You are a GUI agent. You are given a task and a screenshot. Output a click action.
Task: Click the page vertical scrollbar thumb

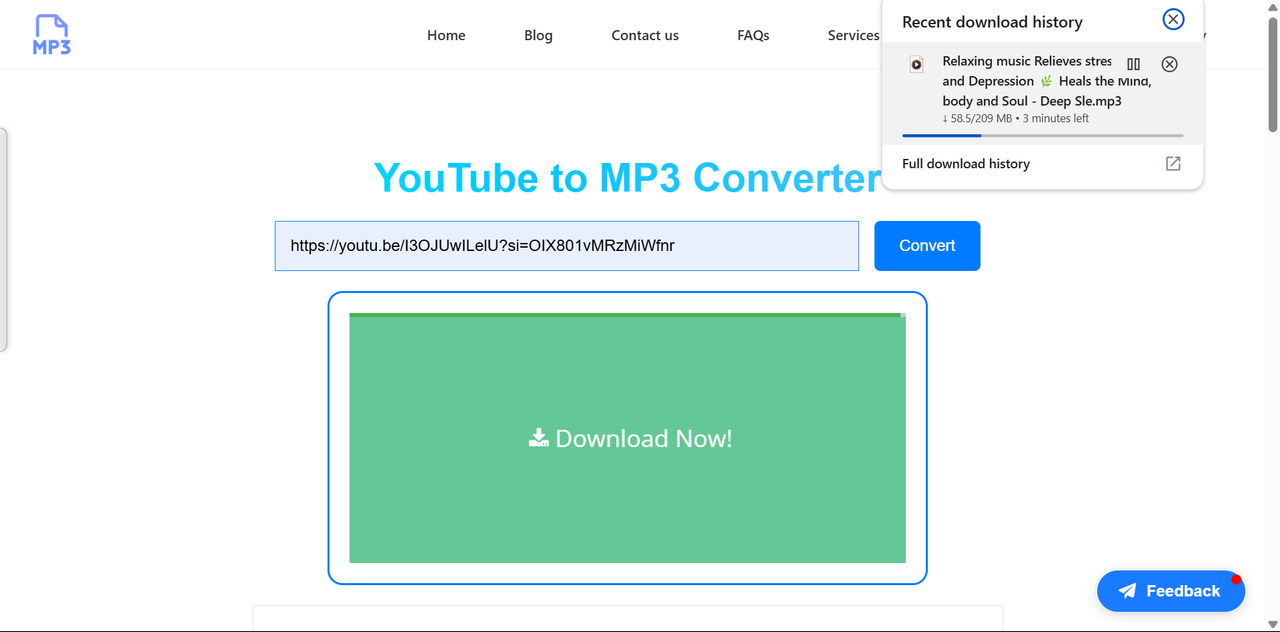pos(1272,76)
